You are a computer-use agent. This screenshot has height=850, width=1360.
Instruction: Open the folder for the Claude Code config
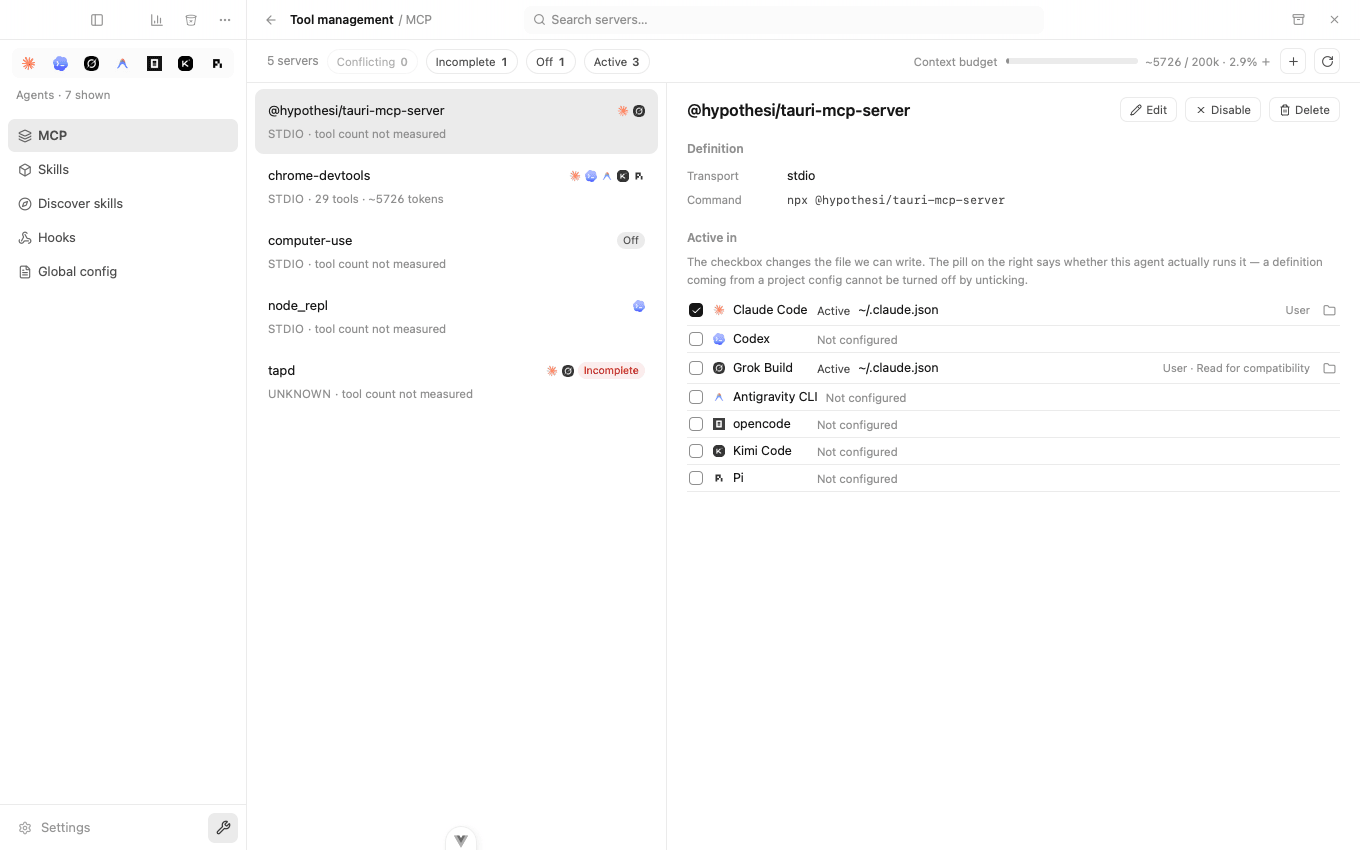[x=1329, y=311]
